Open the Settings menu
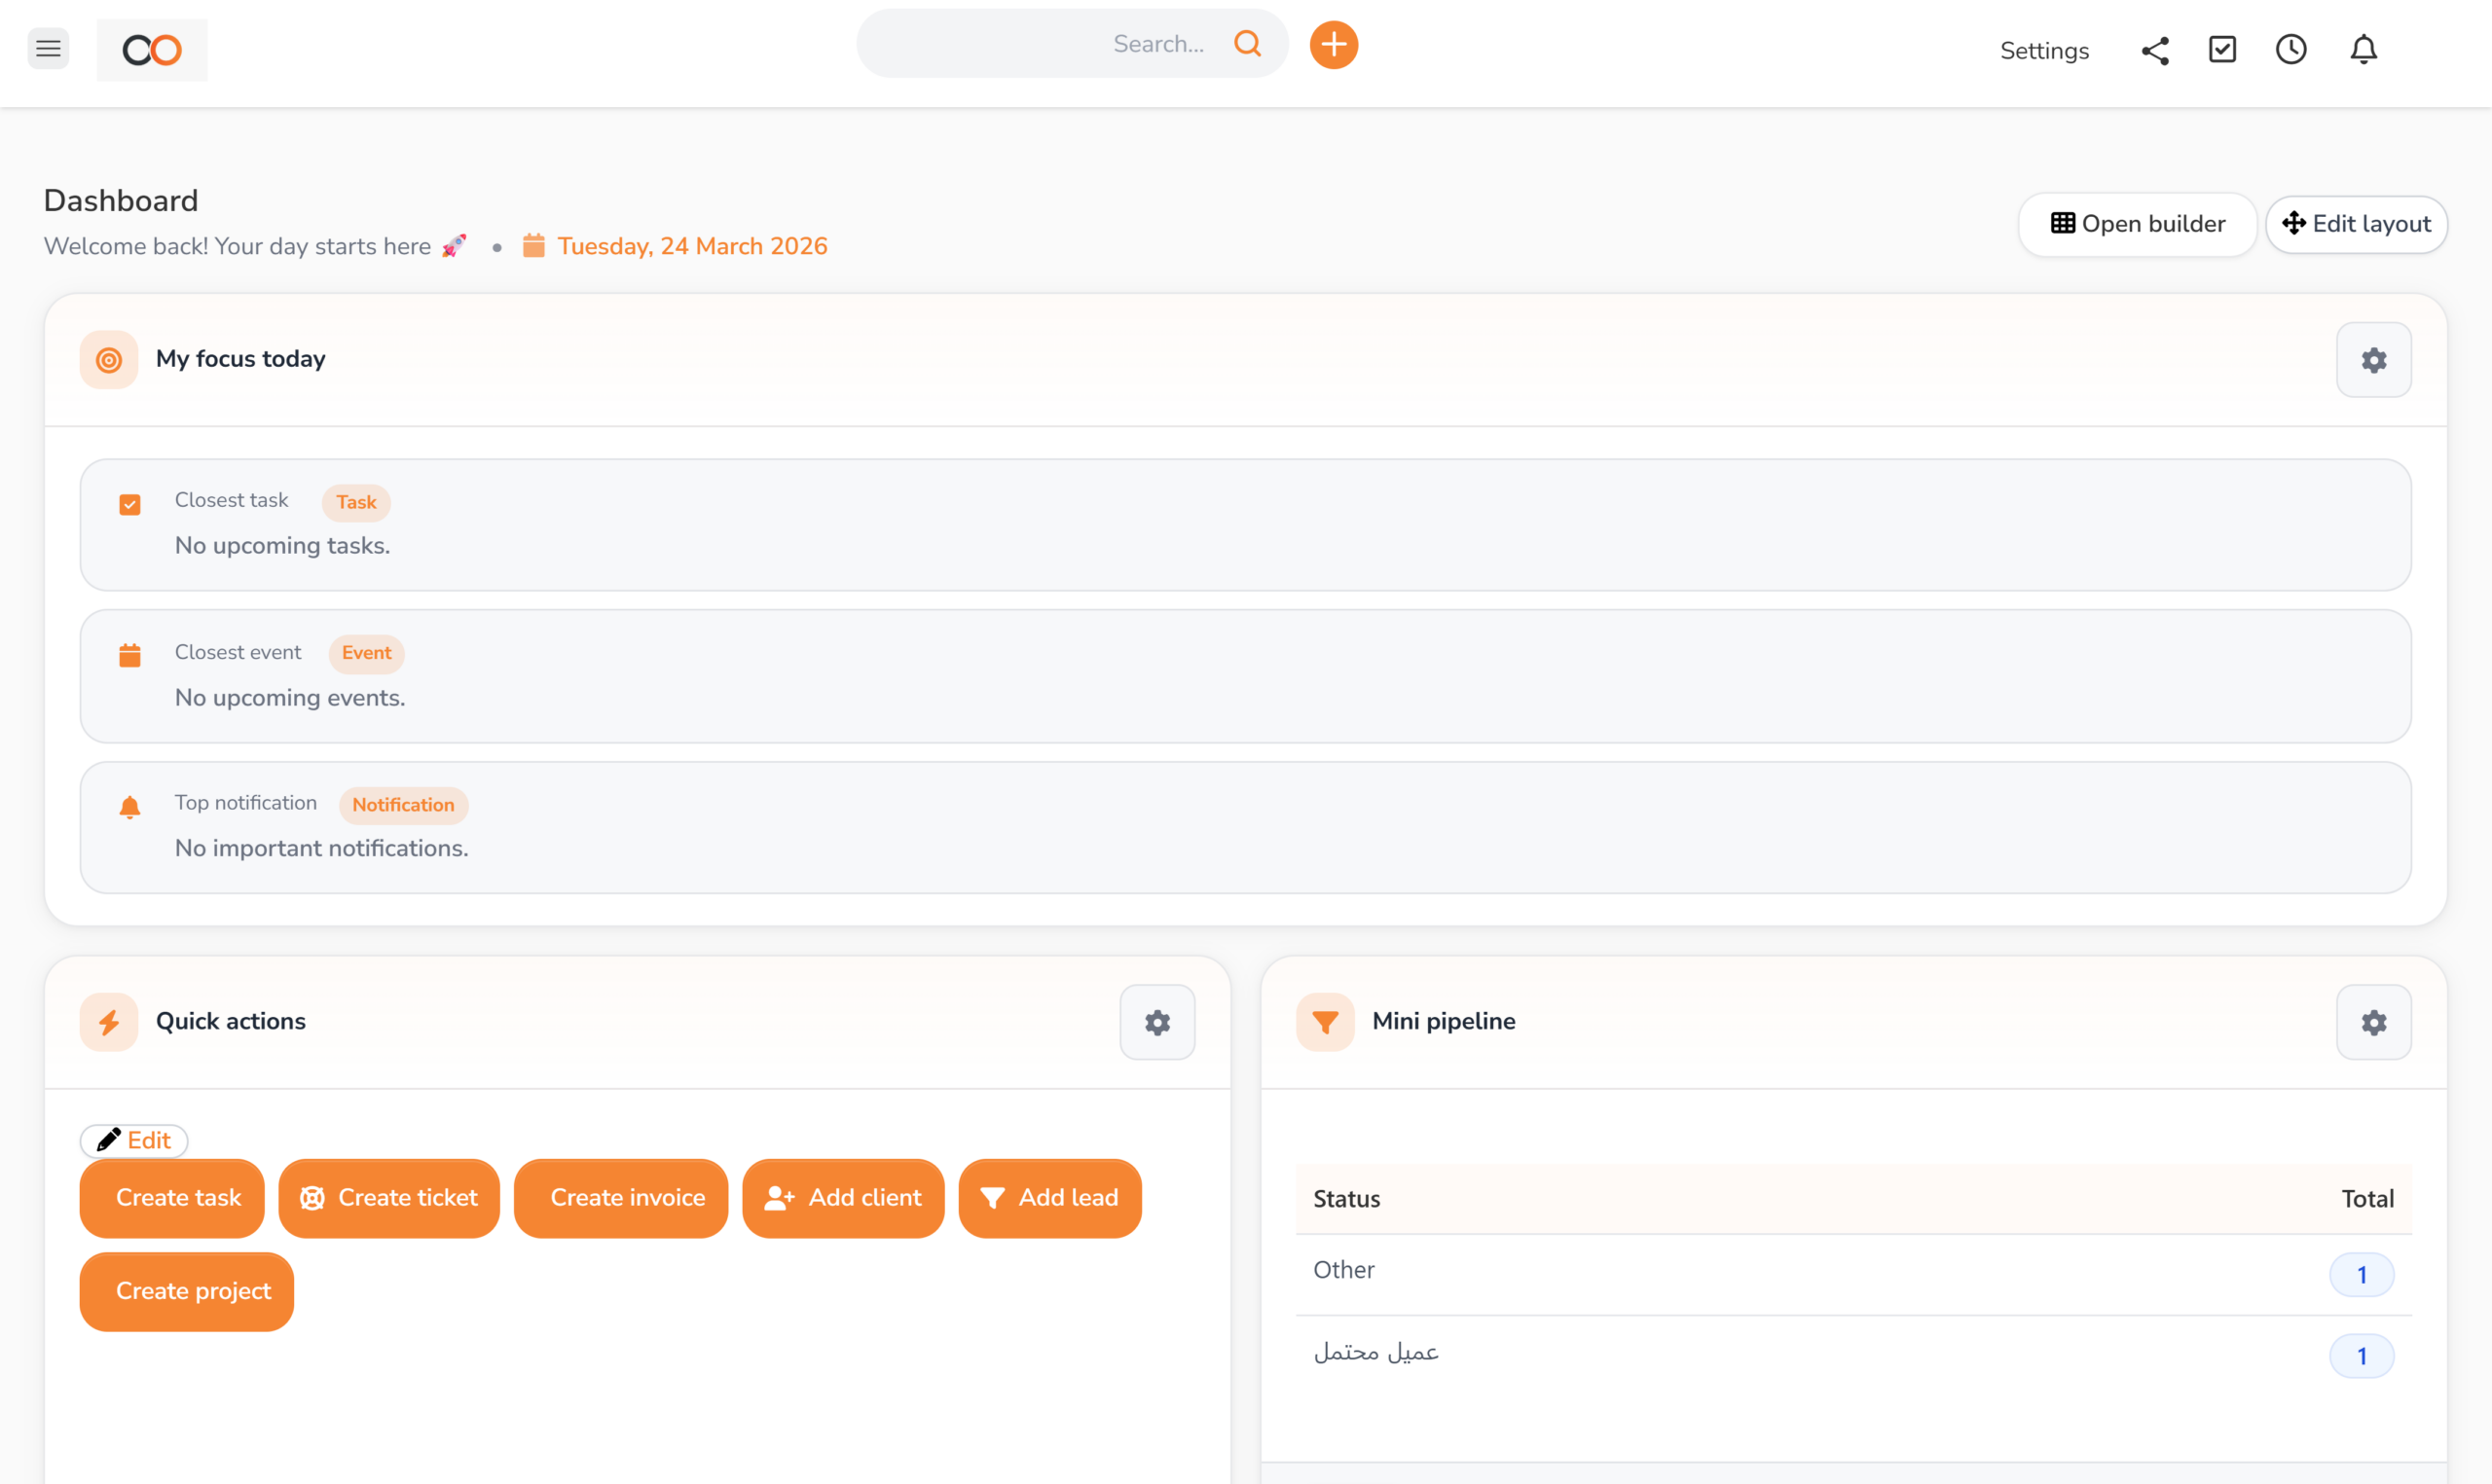The height and width of the screenshot is (1484, 2492). pyautogui.click(x=2044, y=50)
